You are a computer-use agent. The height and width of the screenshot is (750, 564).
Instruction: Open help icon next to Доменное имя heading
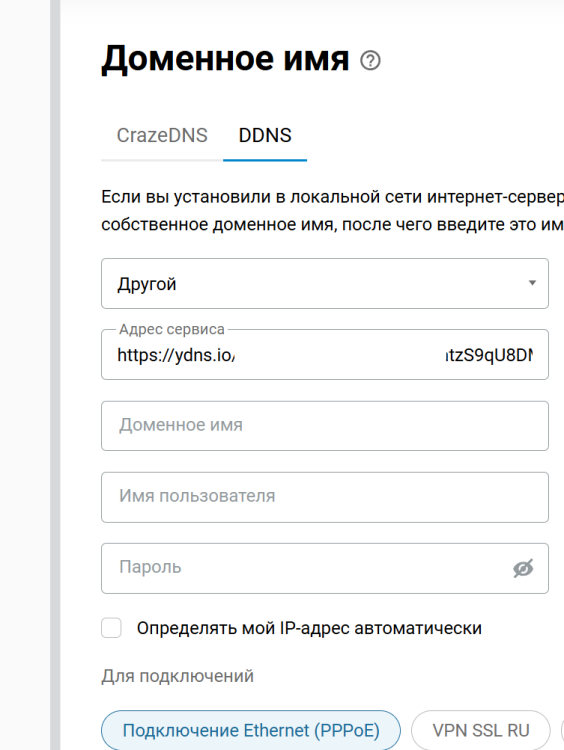click(x=370, y=61)
